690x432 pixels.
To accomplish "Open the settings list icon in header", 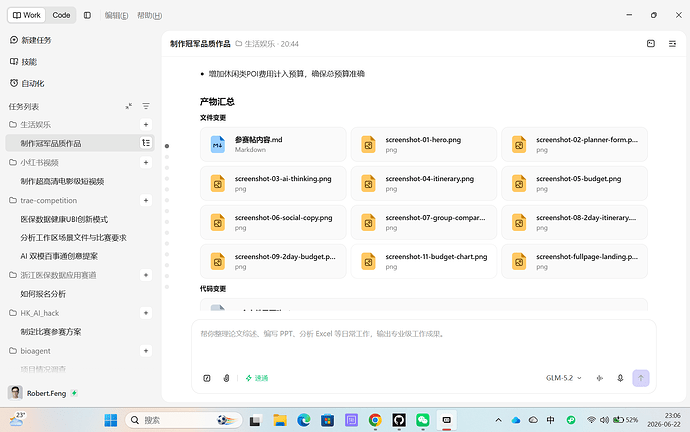I will point(672,44).
